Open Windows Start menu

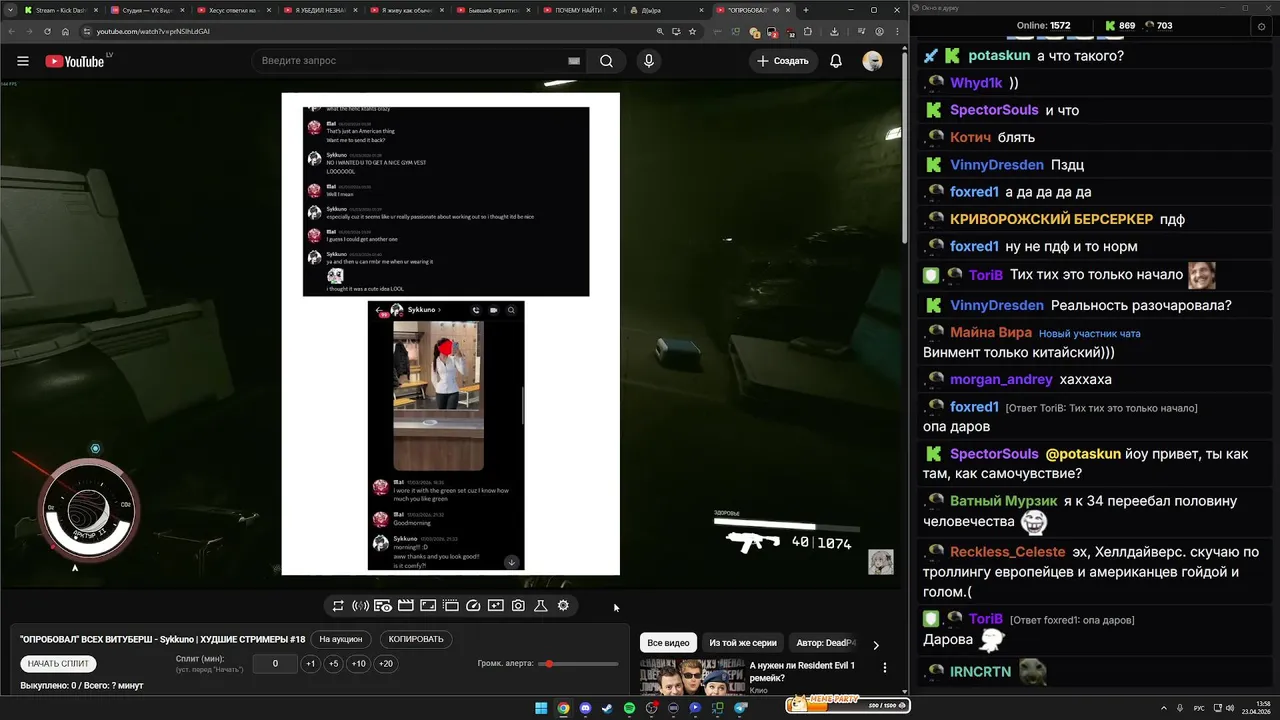541,708
